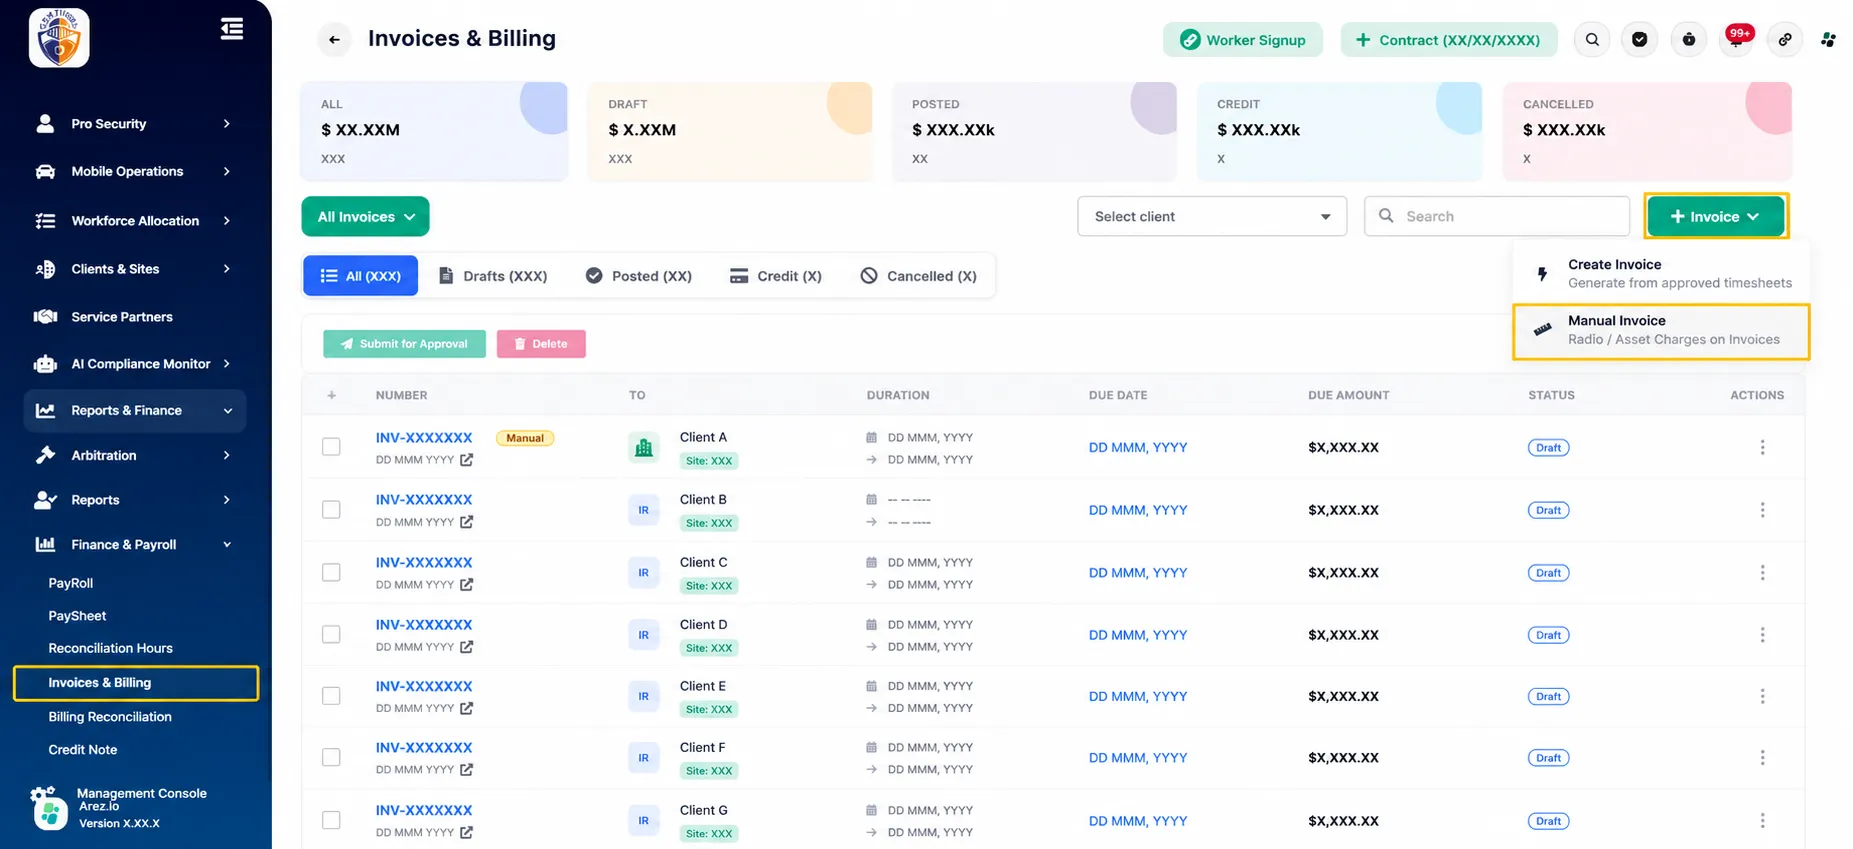Click the plus icon in table header
The height and width of the screenshot is (849, 1853).
[x=332, y=395]
